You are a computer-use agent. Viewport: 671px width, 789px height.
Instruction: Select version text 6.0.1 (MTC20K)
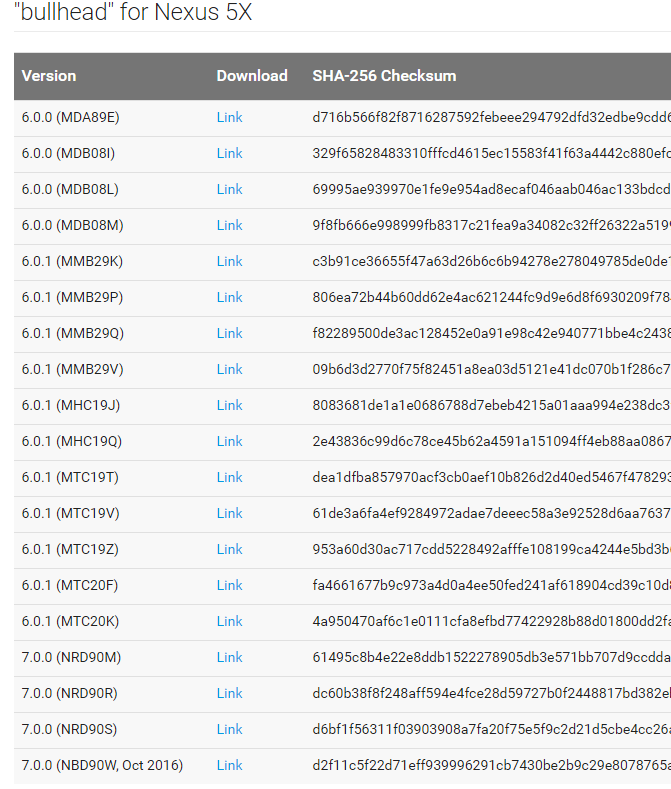click(70, 621)
